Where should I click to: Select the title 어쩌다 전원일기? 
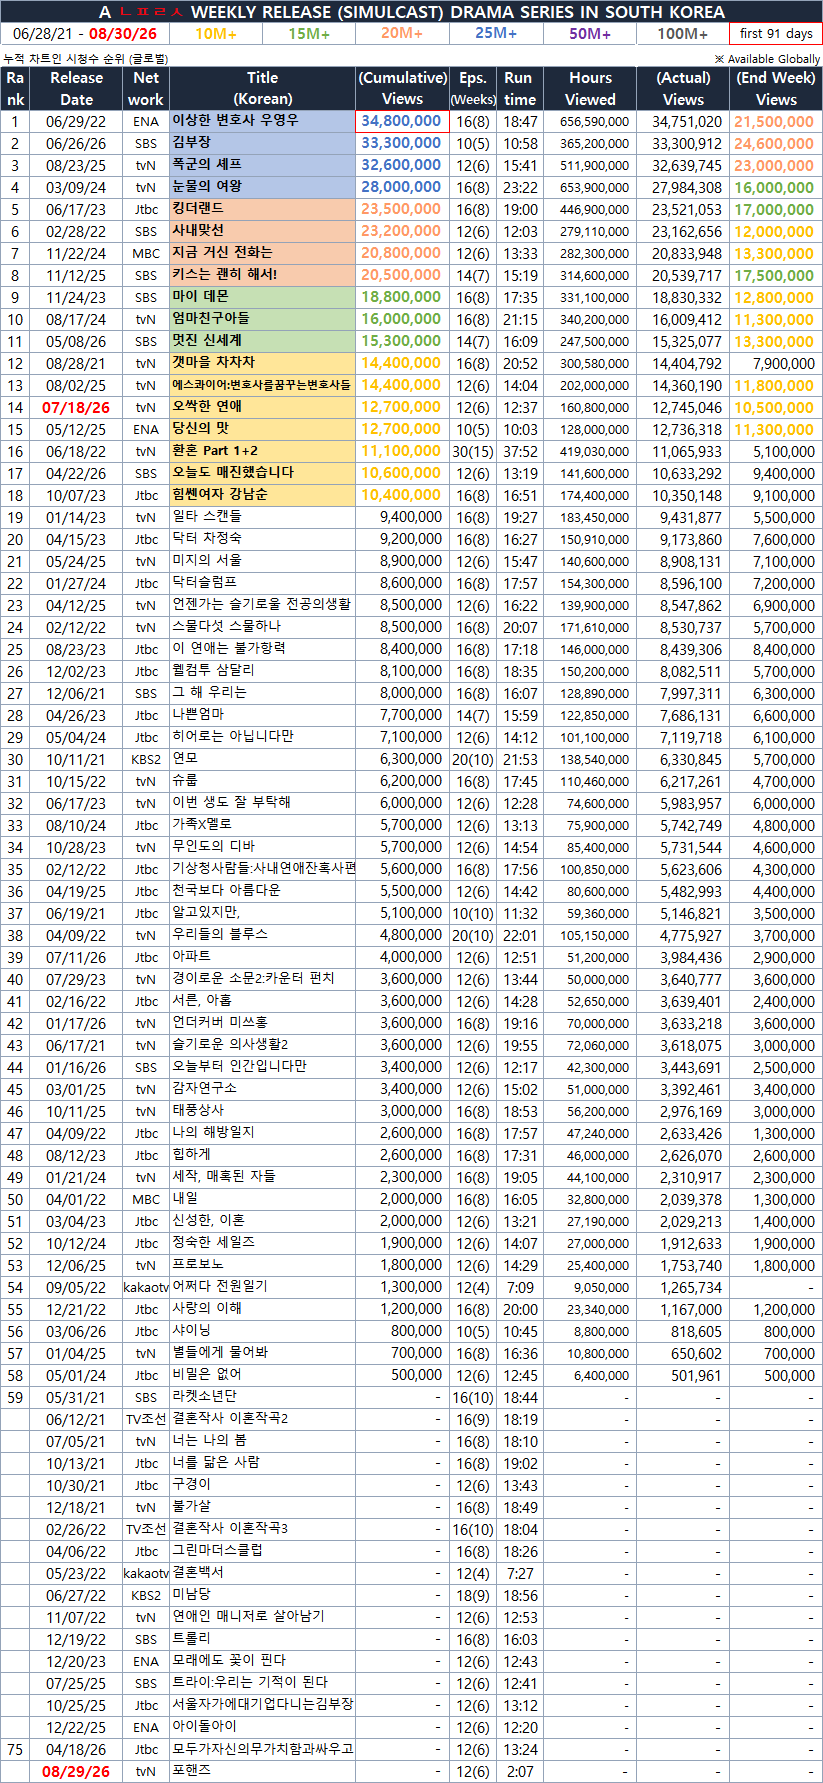(220, 1286)
